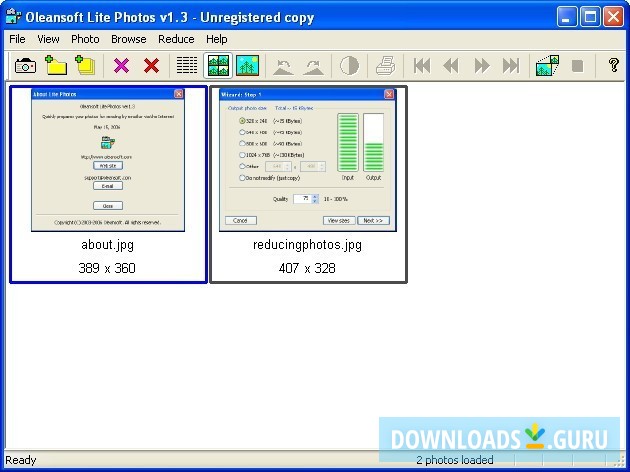The image size is (630, 472).
Task: Click the application icon in title bar
Action: (x=13, y=17)
